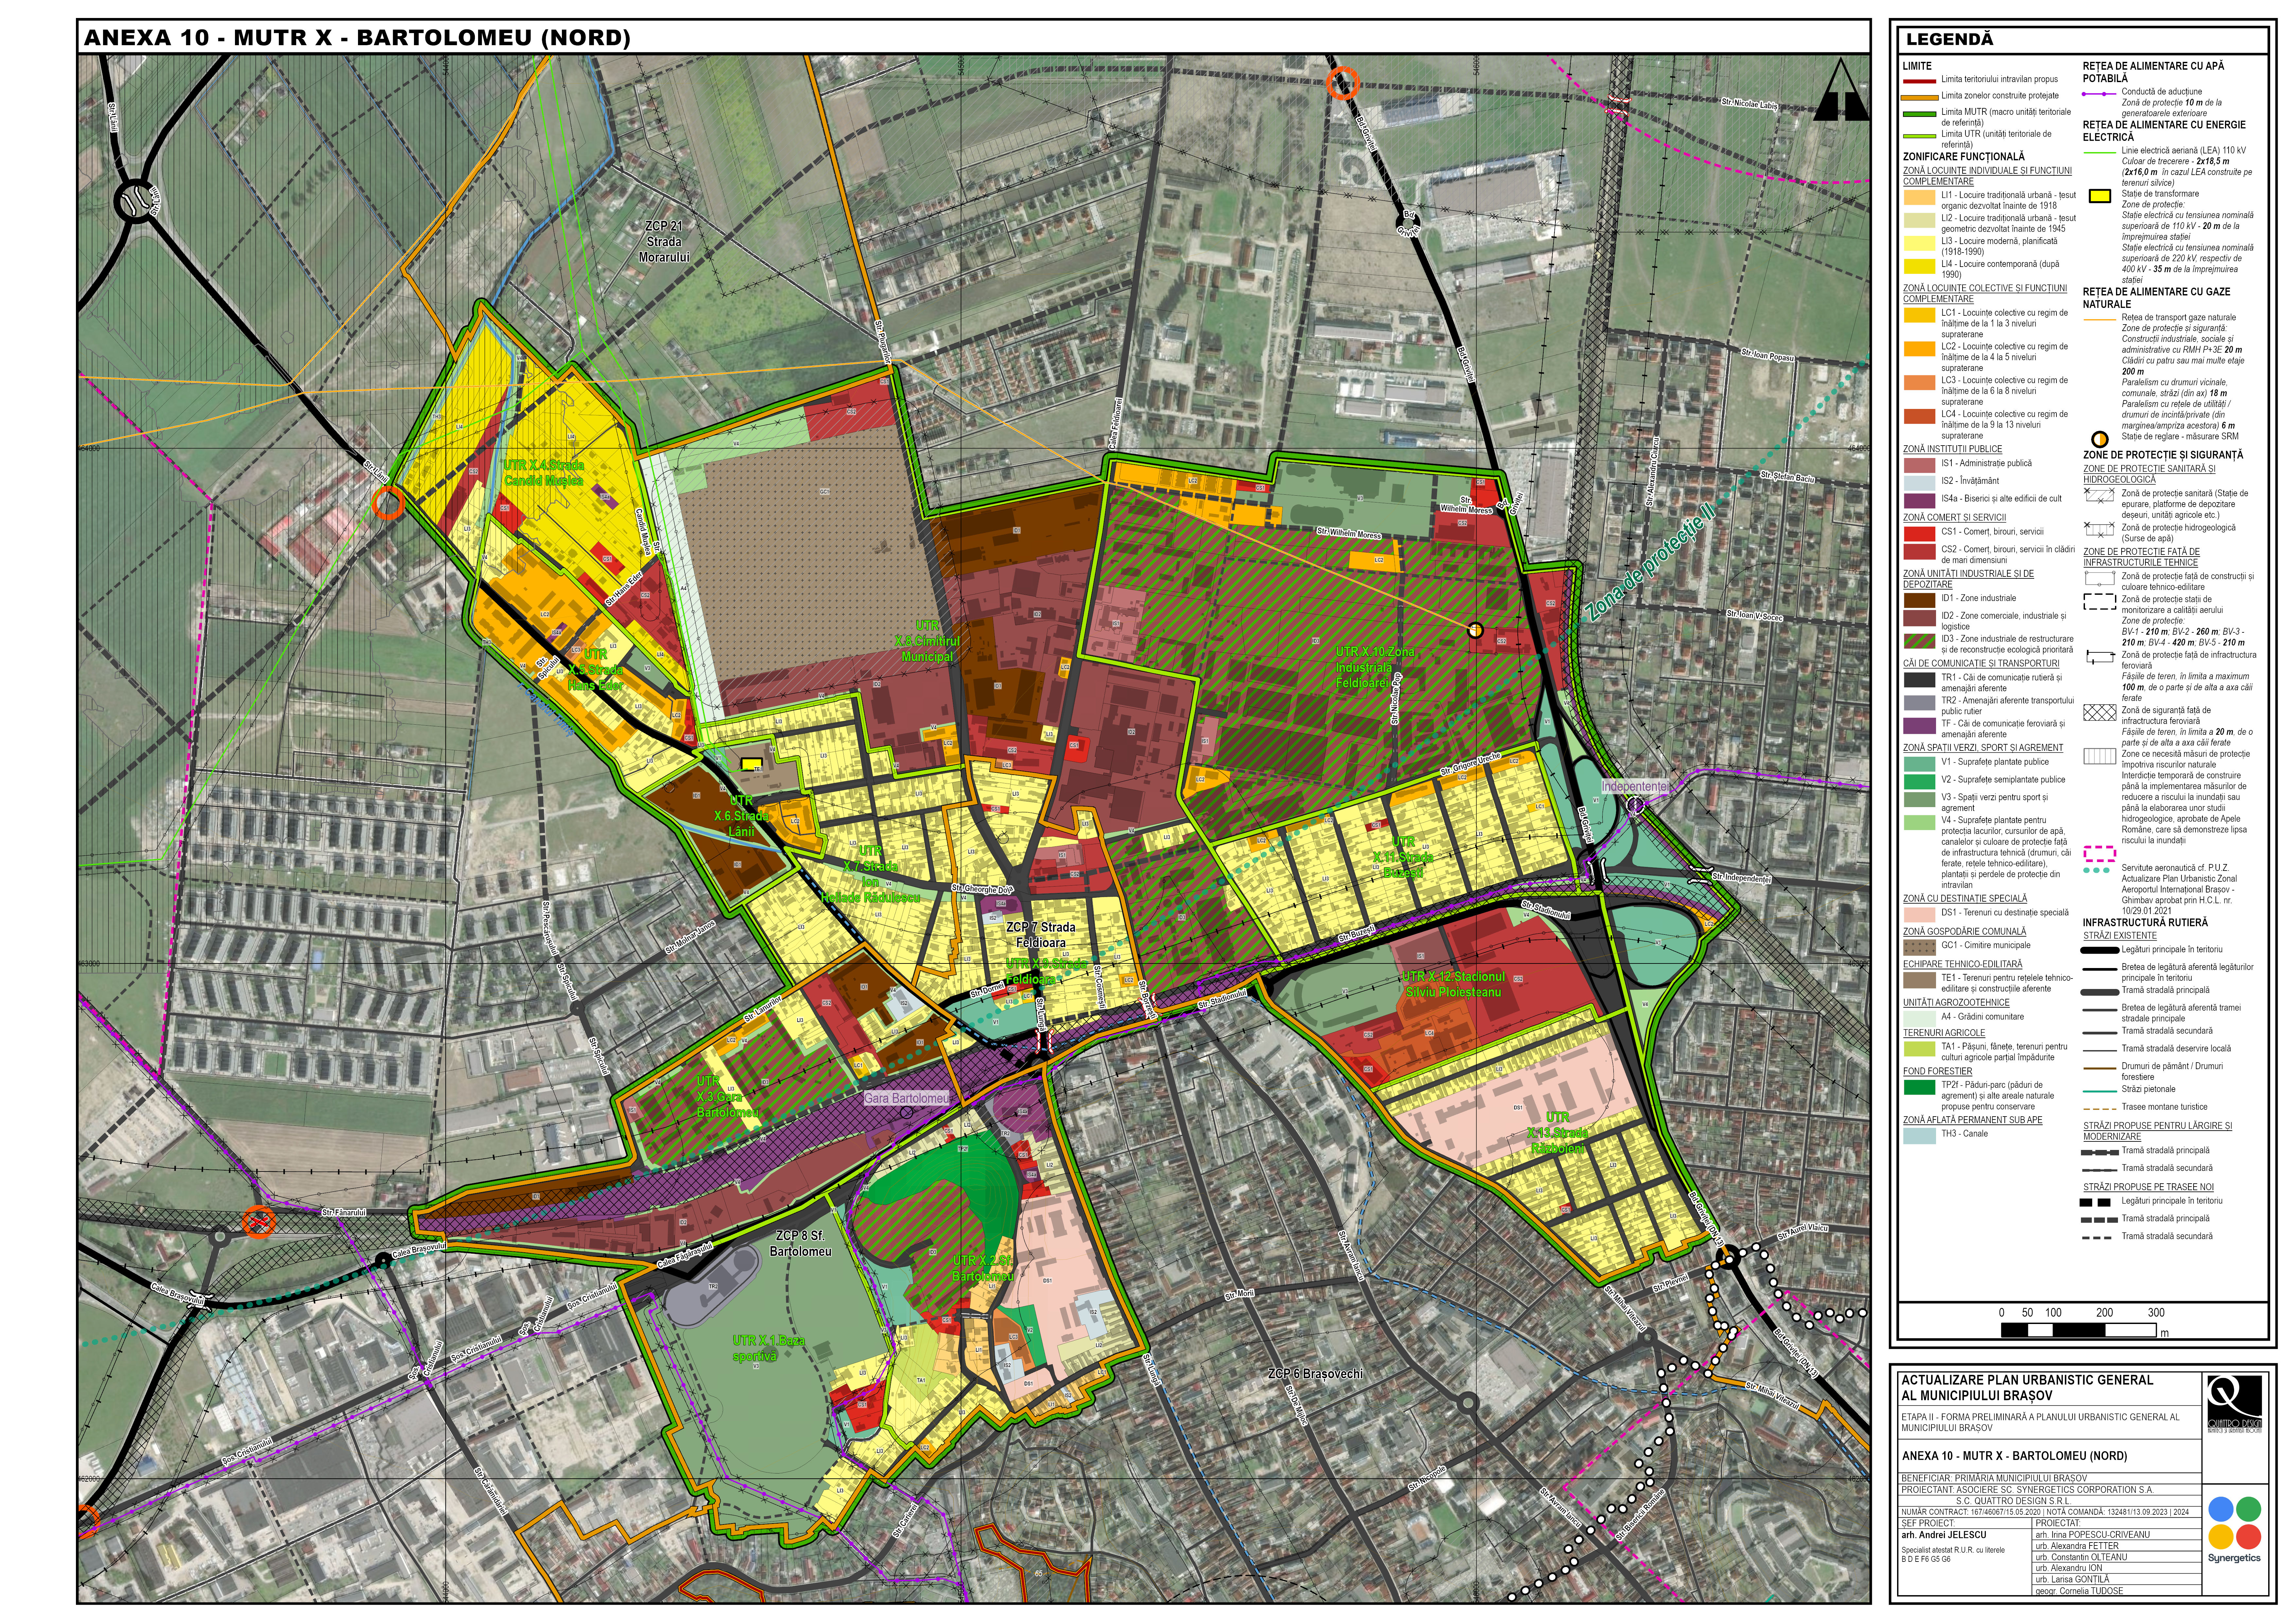Click the INFRASTRUCTURĂ RUTIERĂ legend heading
Viewport: 2296px width, 1623px height.
[x=2145, y=923]
